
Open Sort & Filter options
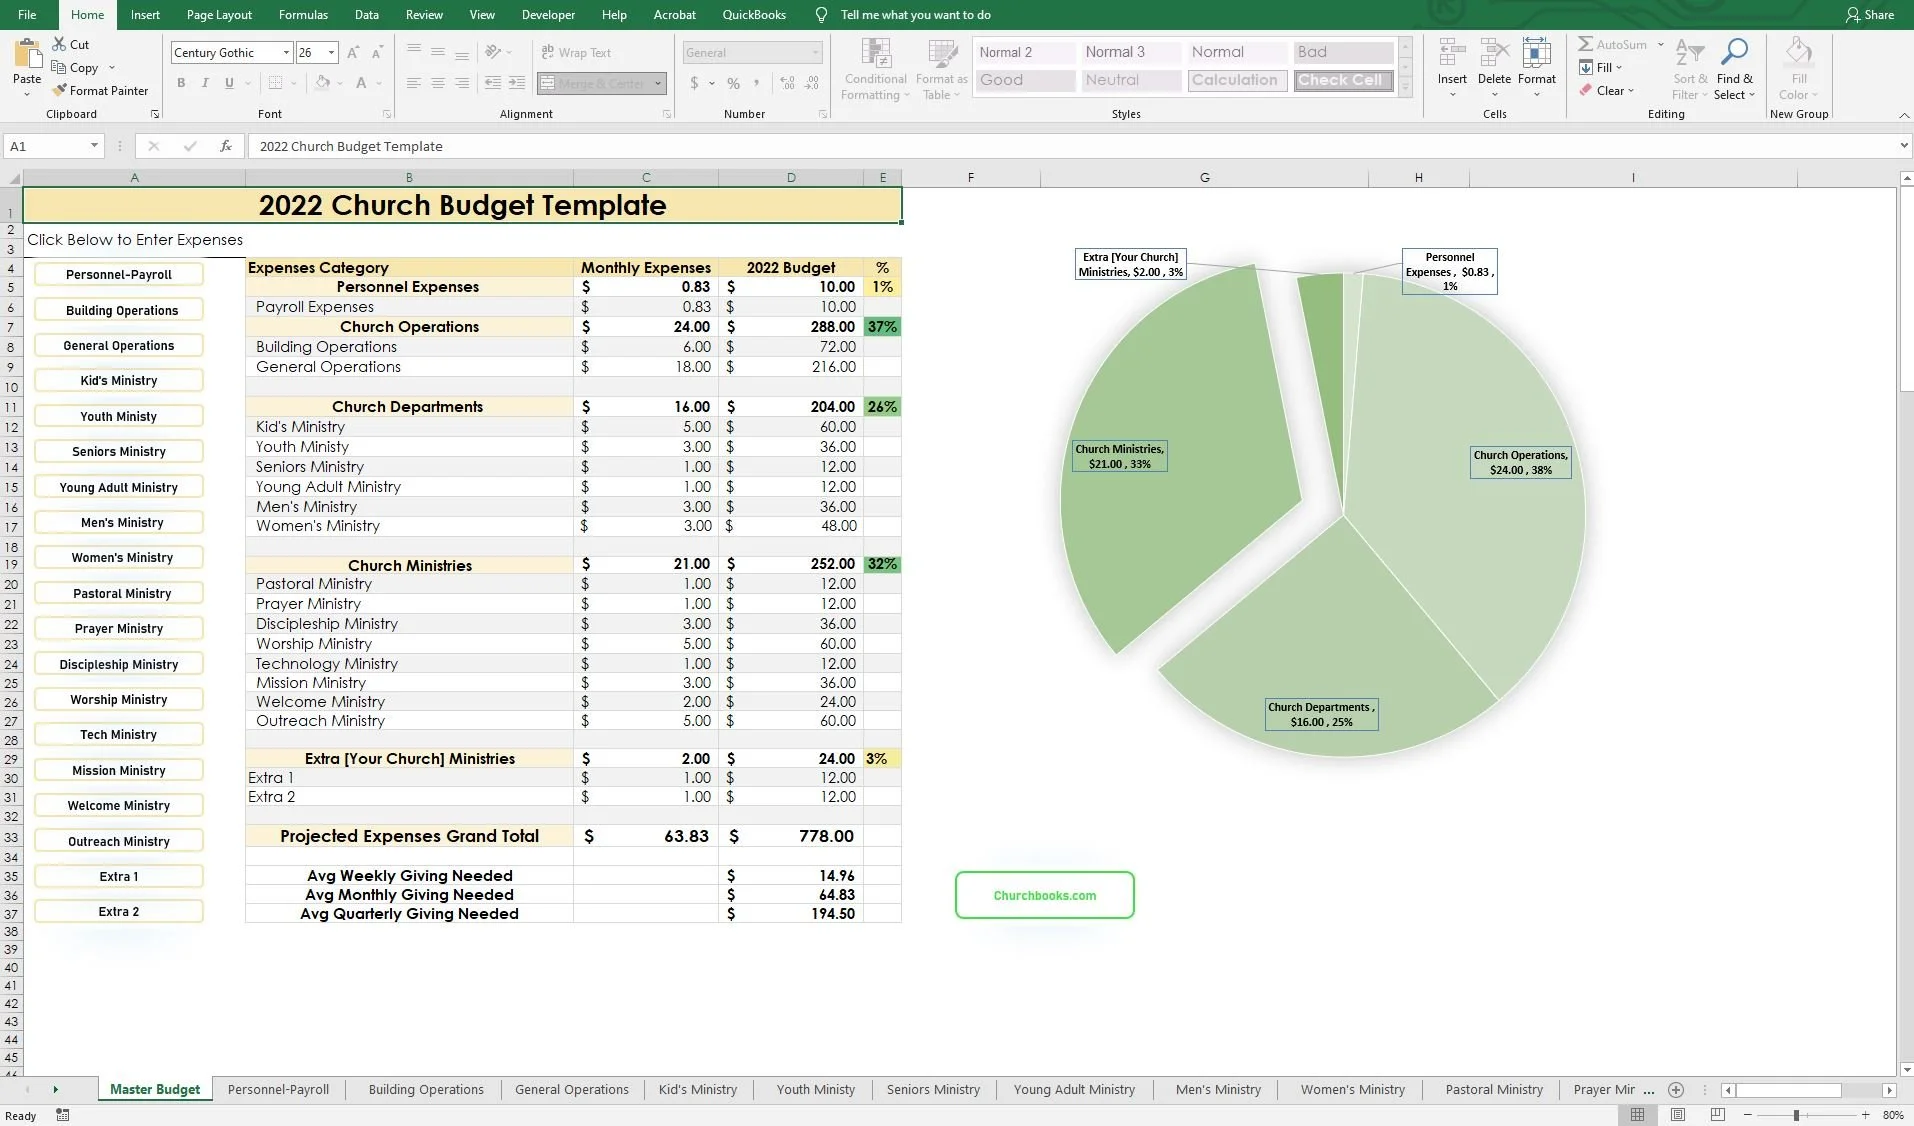(1688, 68)
